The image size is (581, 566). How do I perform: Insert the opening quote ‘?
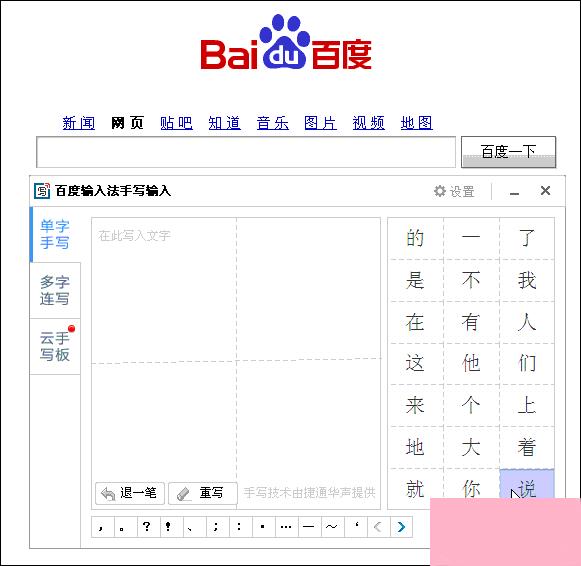[356, 526]
